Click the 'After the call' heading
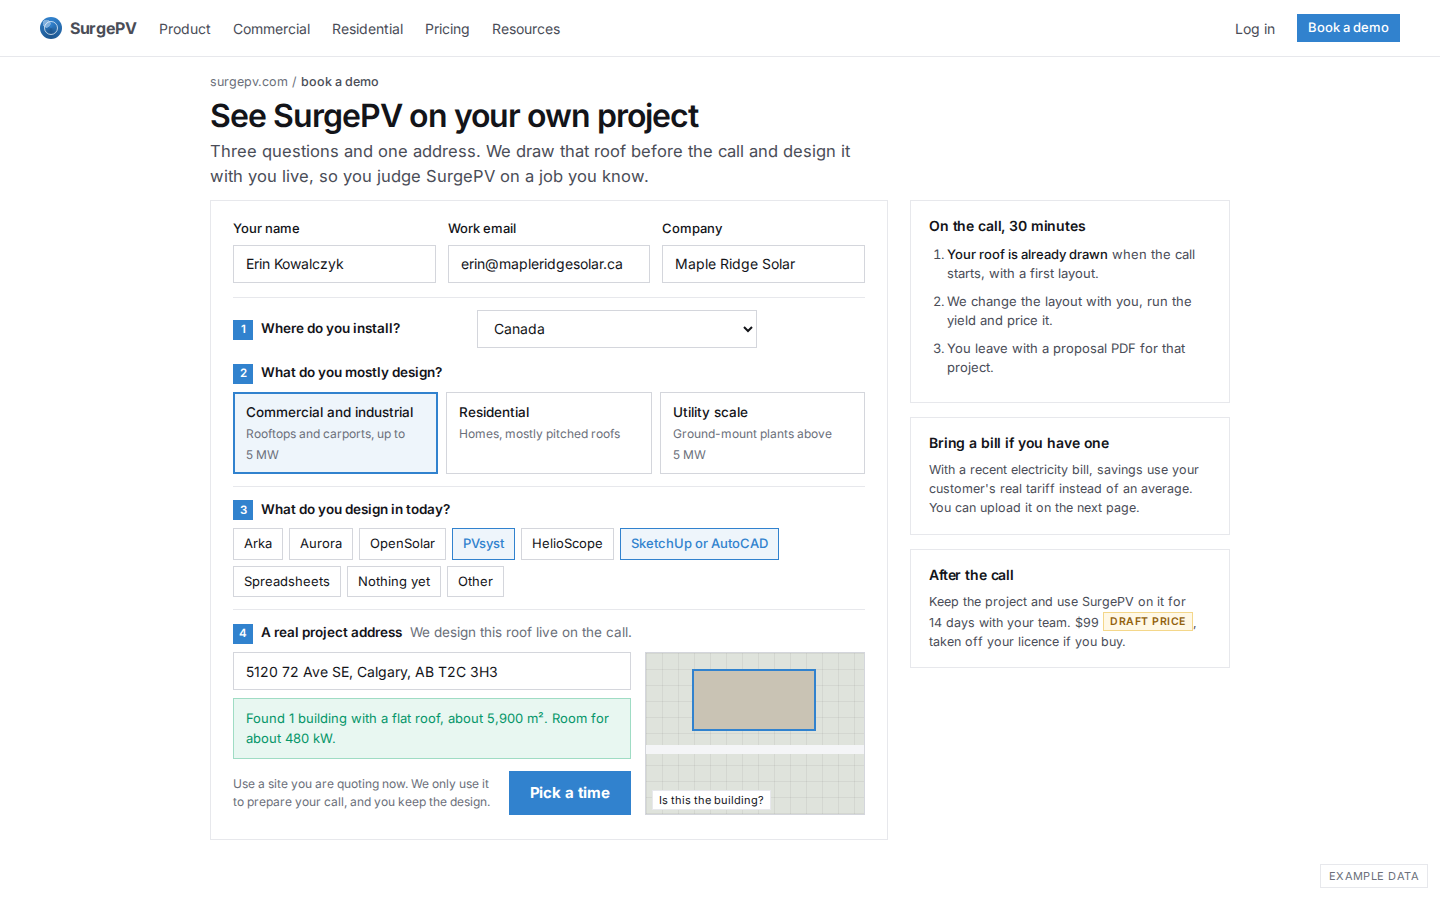Screen dimensions: 1440x900 (x=971, y=575)
